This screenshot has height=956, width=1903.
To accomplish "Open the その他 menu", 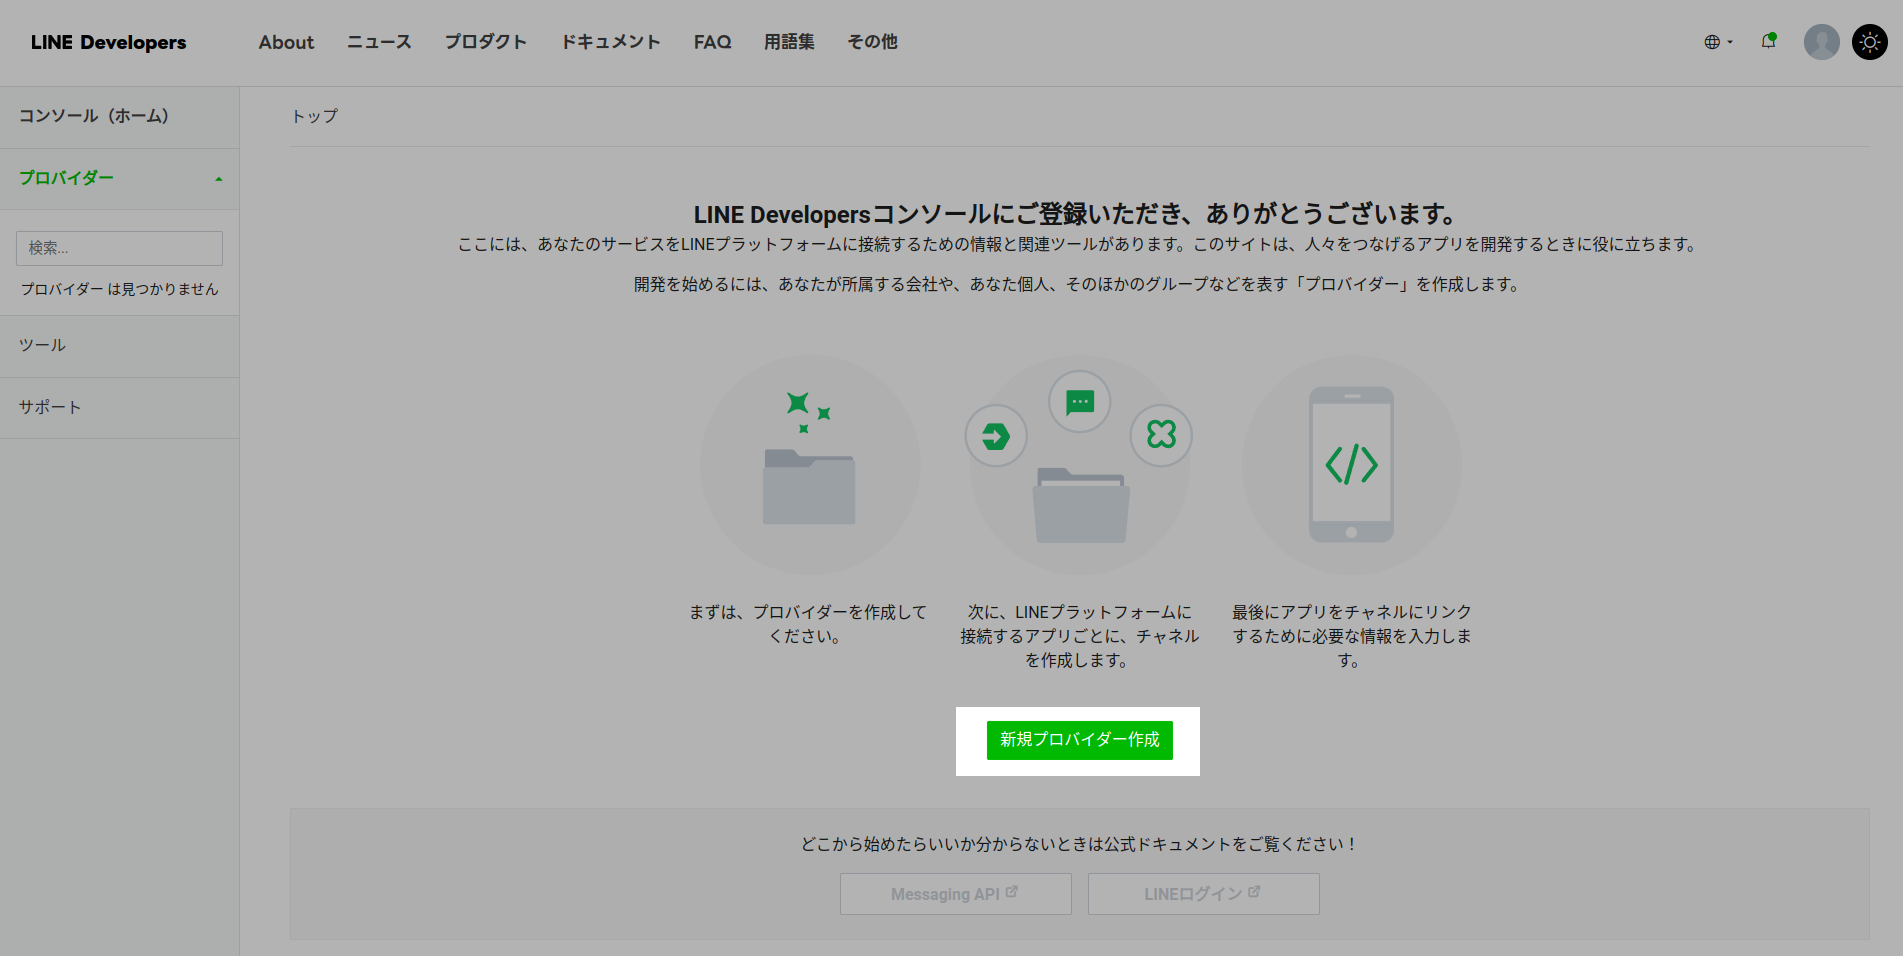I will pos(872,42).
